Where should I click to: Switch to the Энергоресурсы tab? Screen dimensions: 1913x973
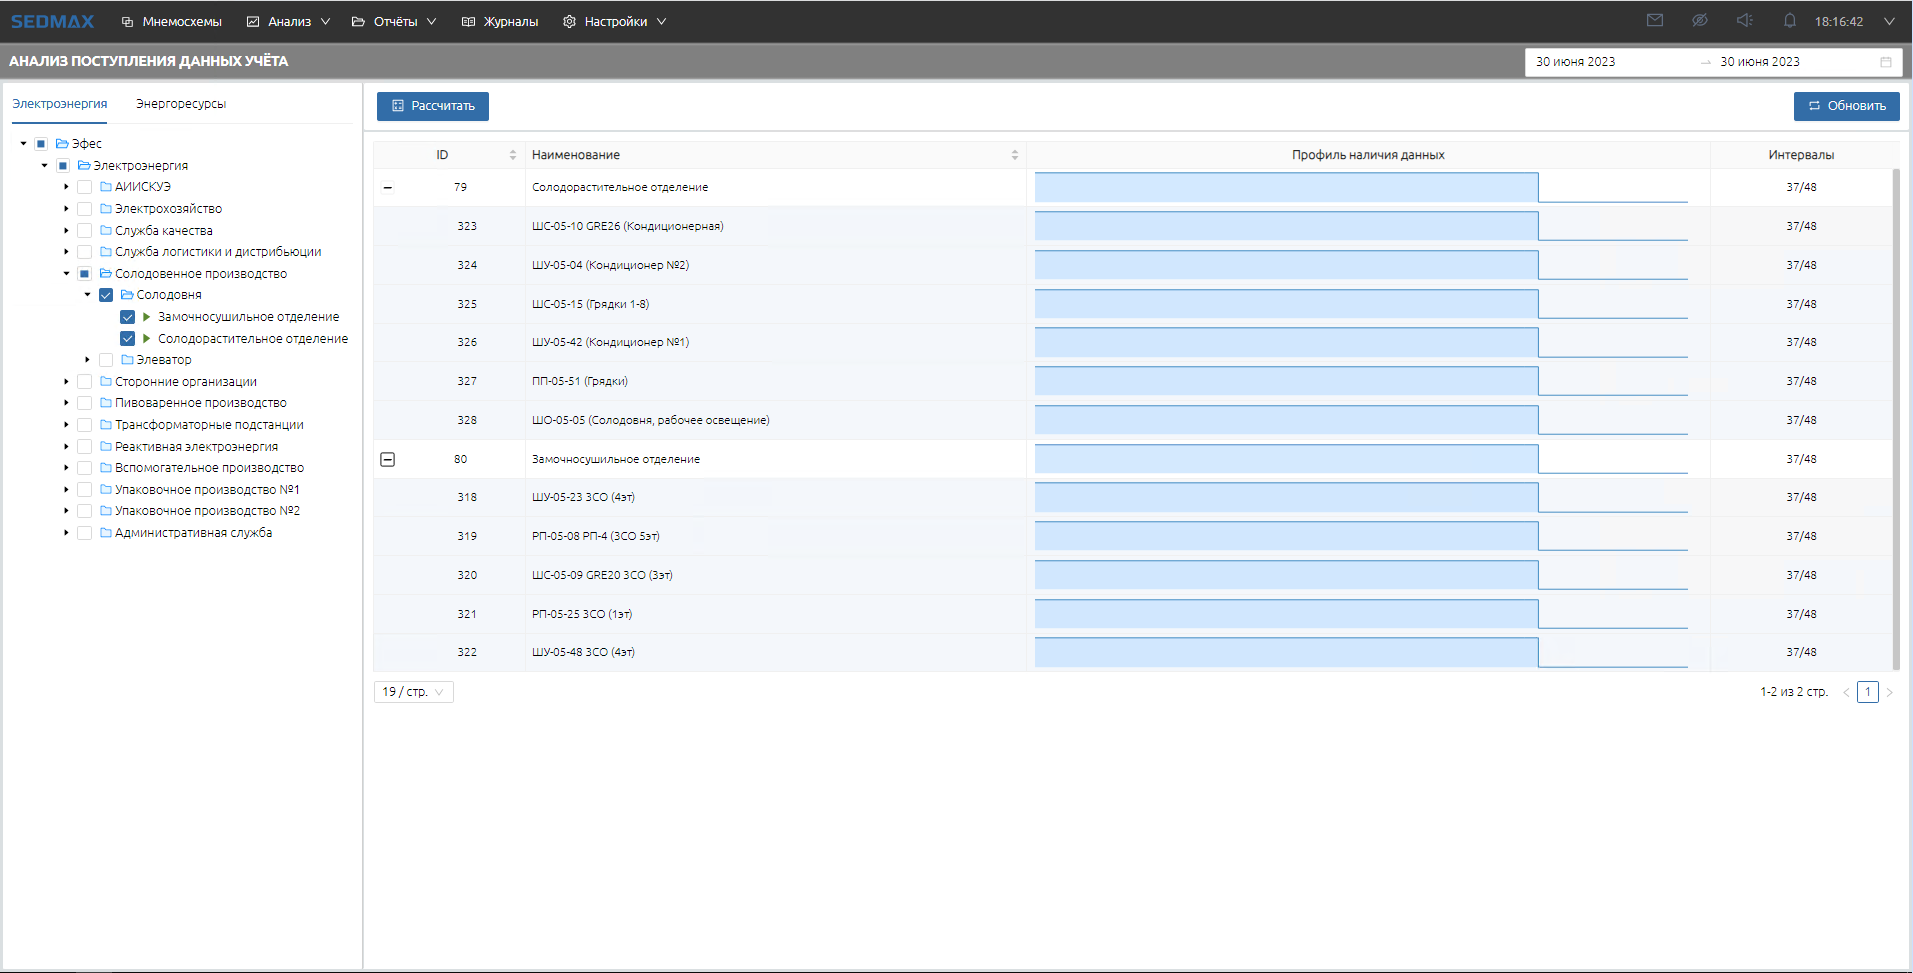[x=181, y=104]
